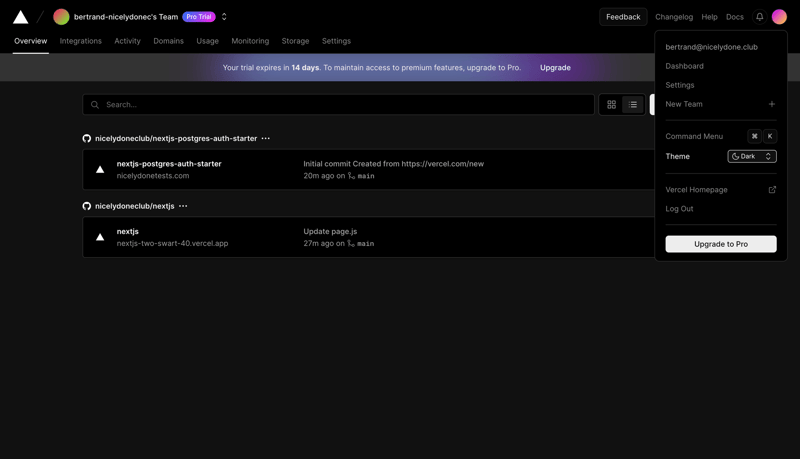
Task: Switch to the Storage tab
Action: pos(295,41)
